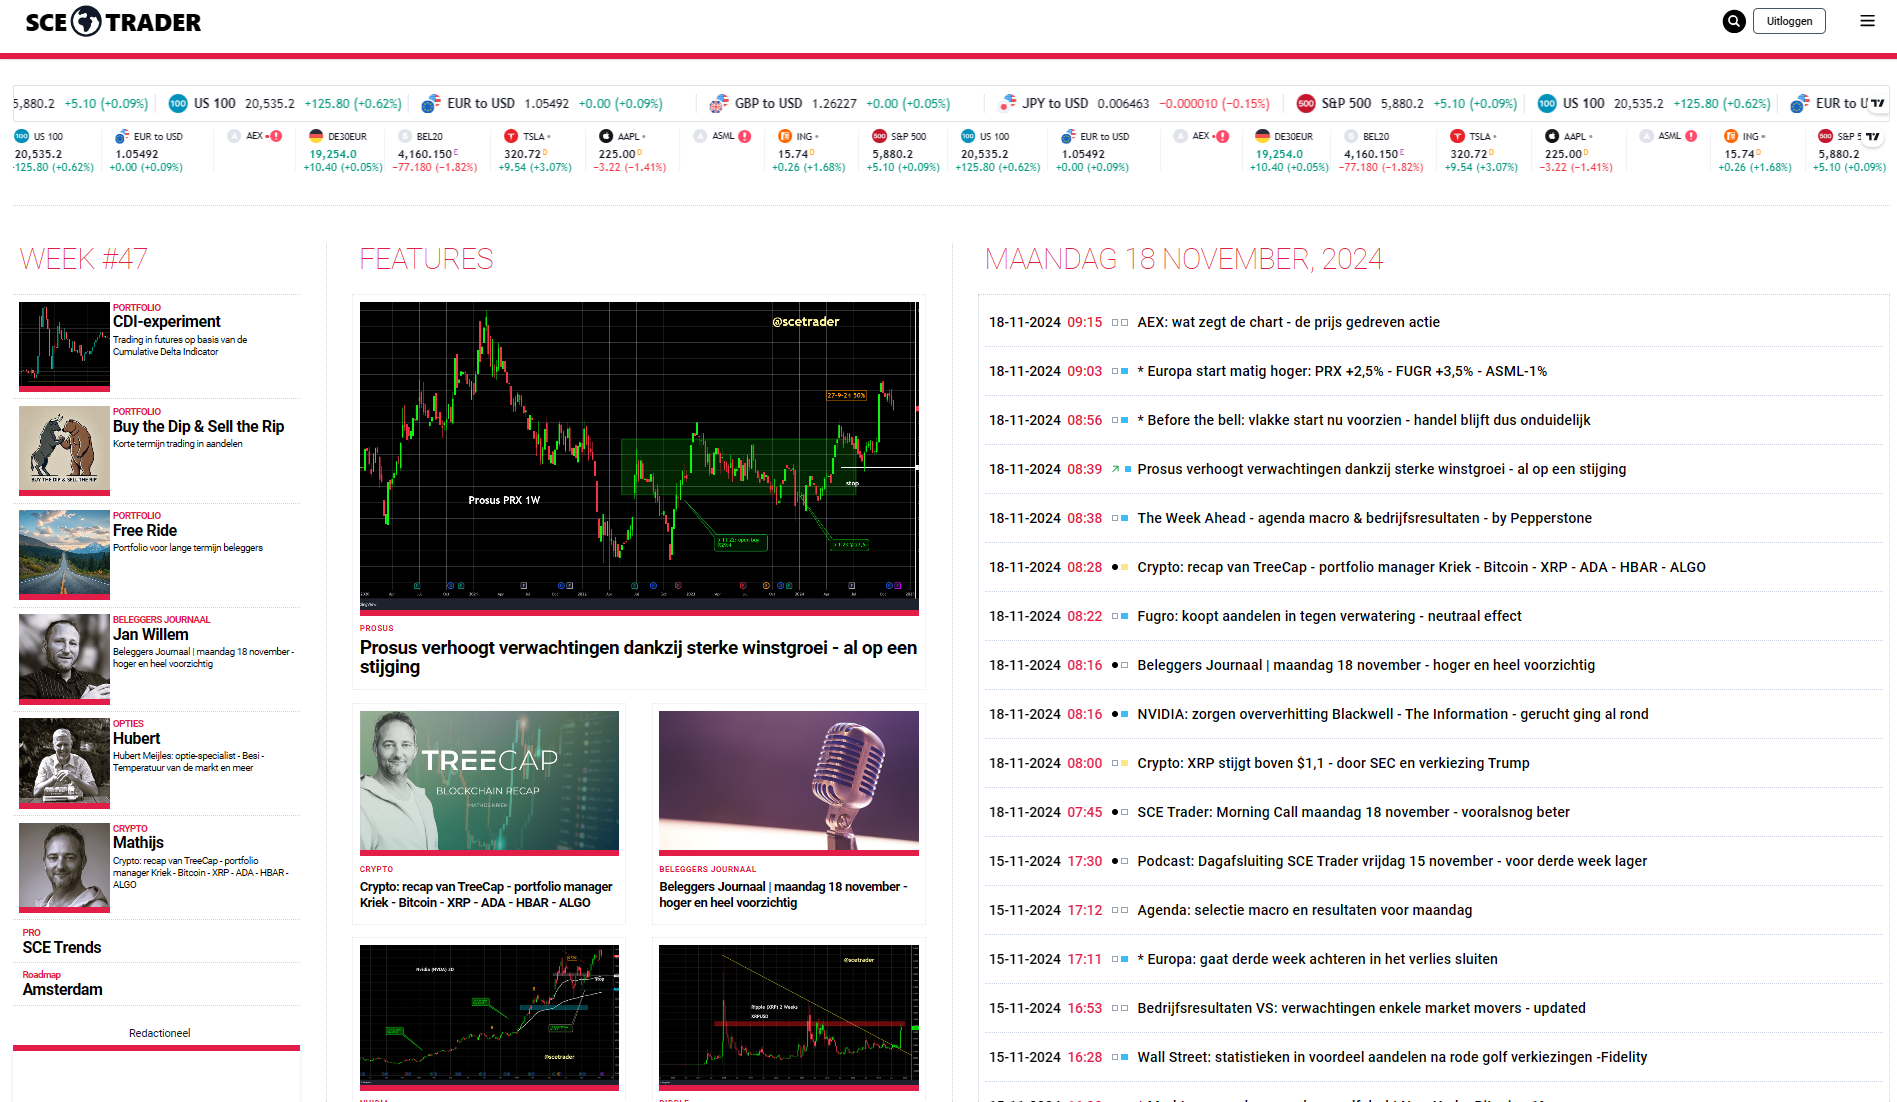Open the Prosus PRX 1W feature chart
1897x1102 pixels.
coord(639,456)
